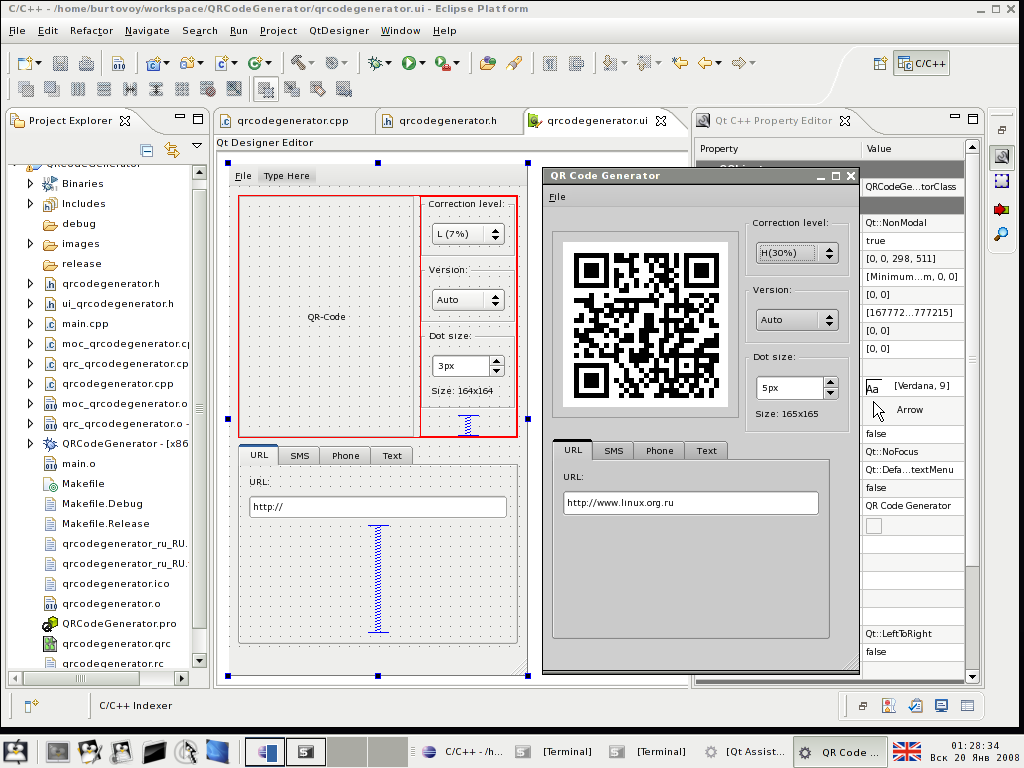
Task: Toggle Link with Editor in Project Explorer
Action: [x=172, y=150]
